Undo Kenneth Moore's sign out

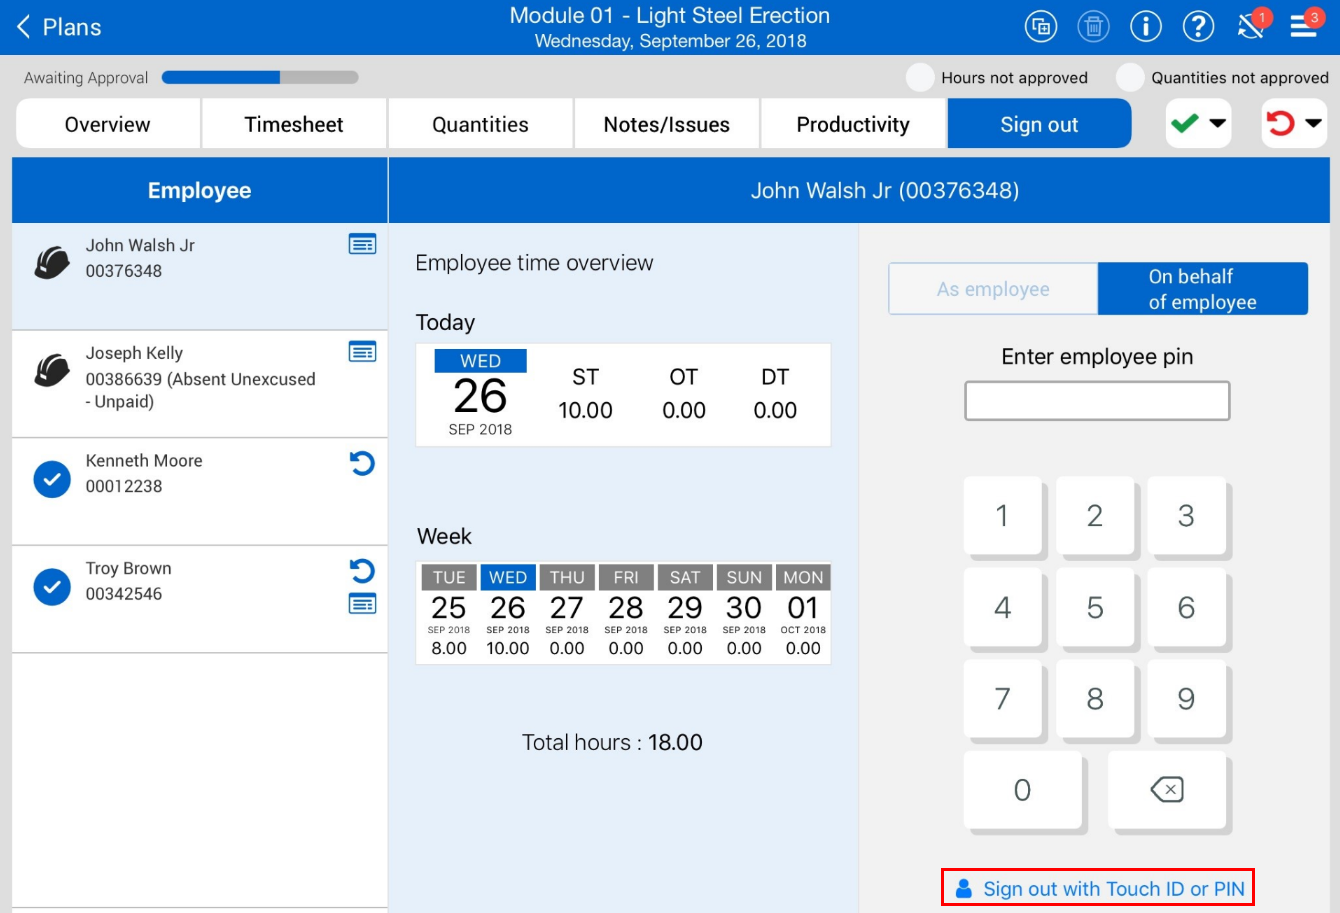coord(362,463)
